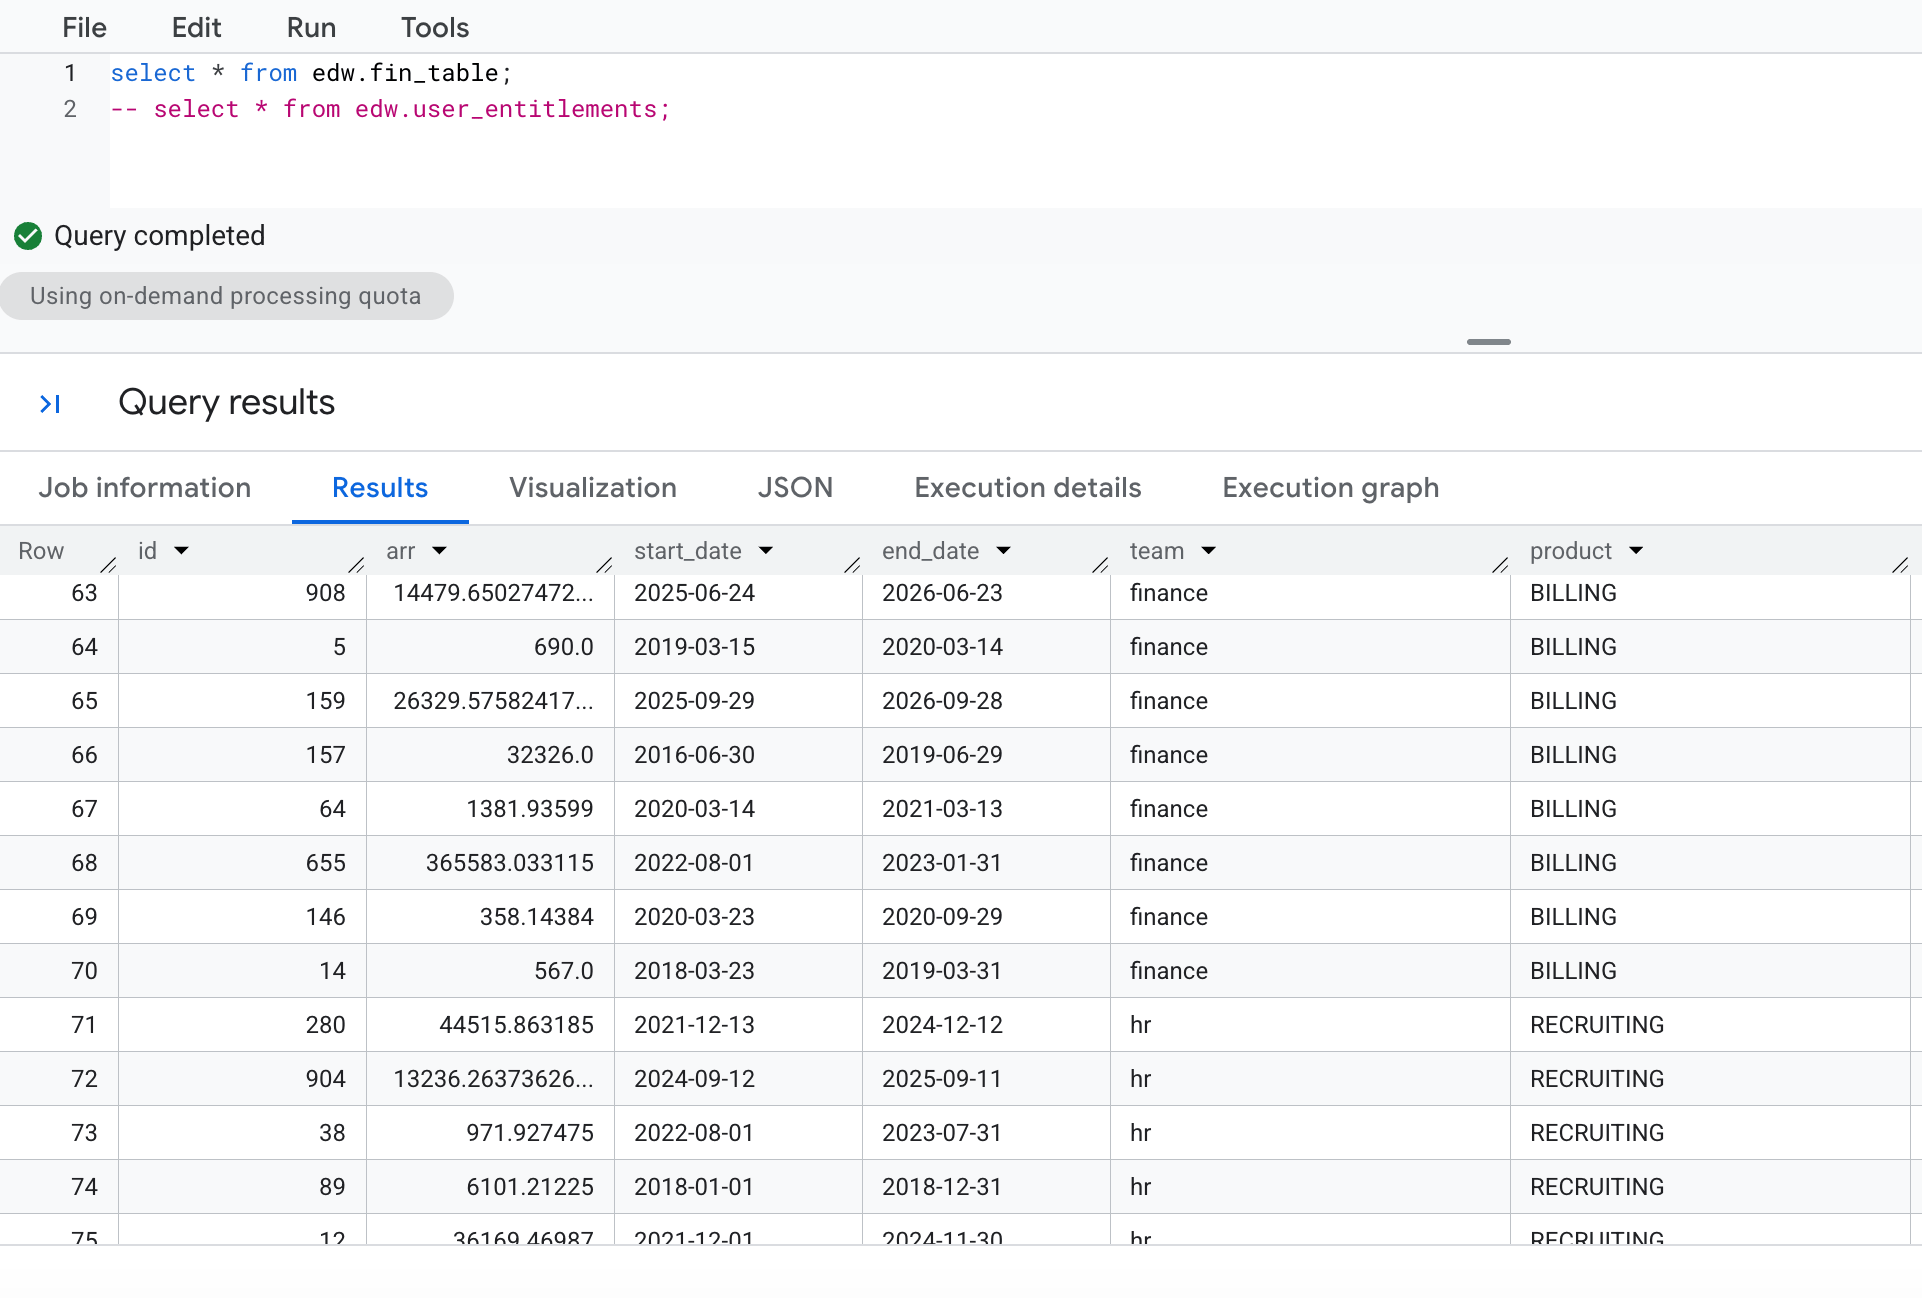
Task: Open the JSON tab
Action: tap(795, 488)
